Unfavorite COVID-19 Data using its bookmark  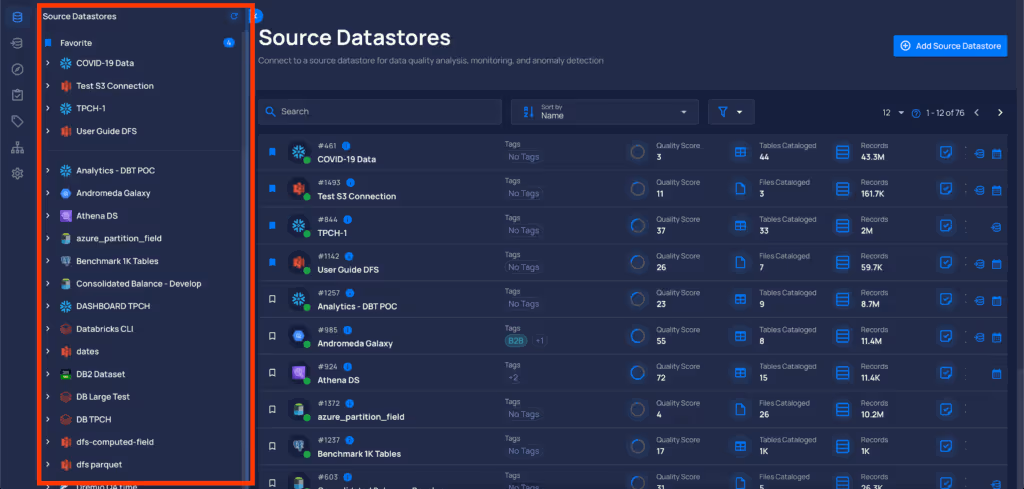pyautogui.click(x=272, y=152)
